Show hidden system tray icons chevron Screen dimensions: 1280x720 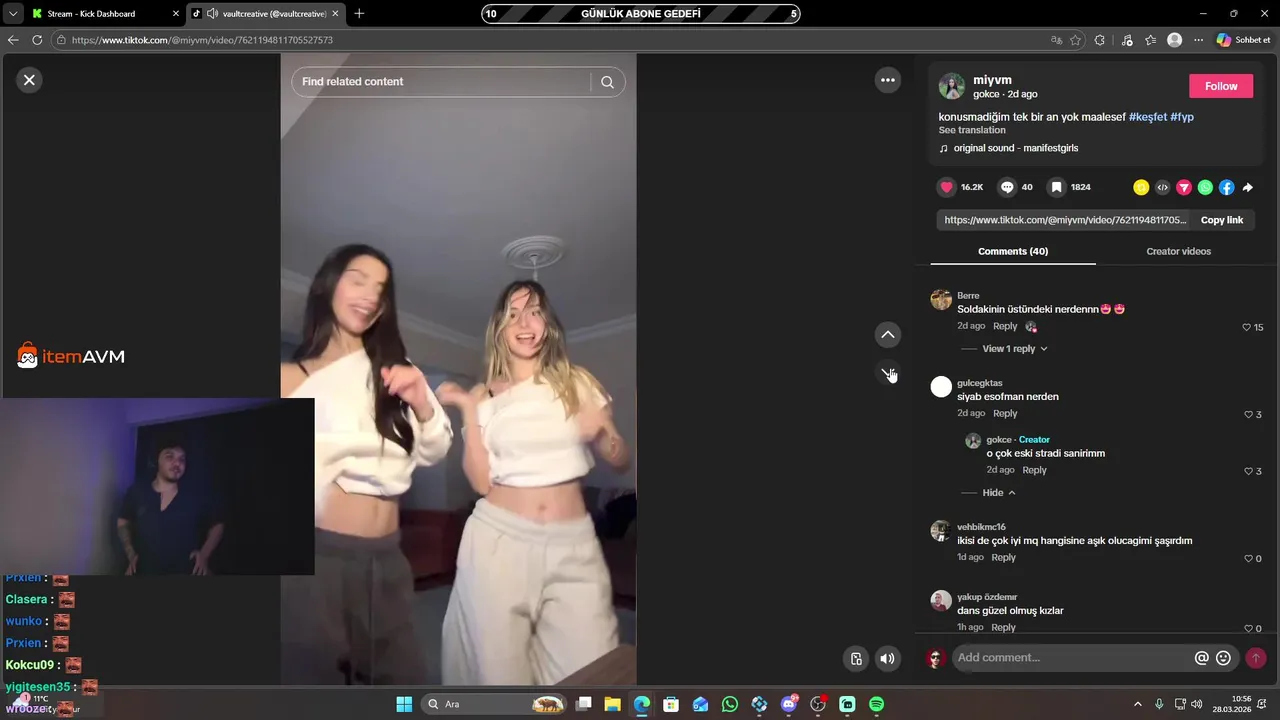coord(1137,704)
